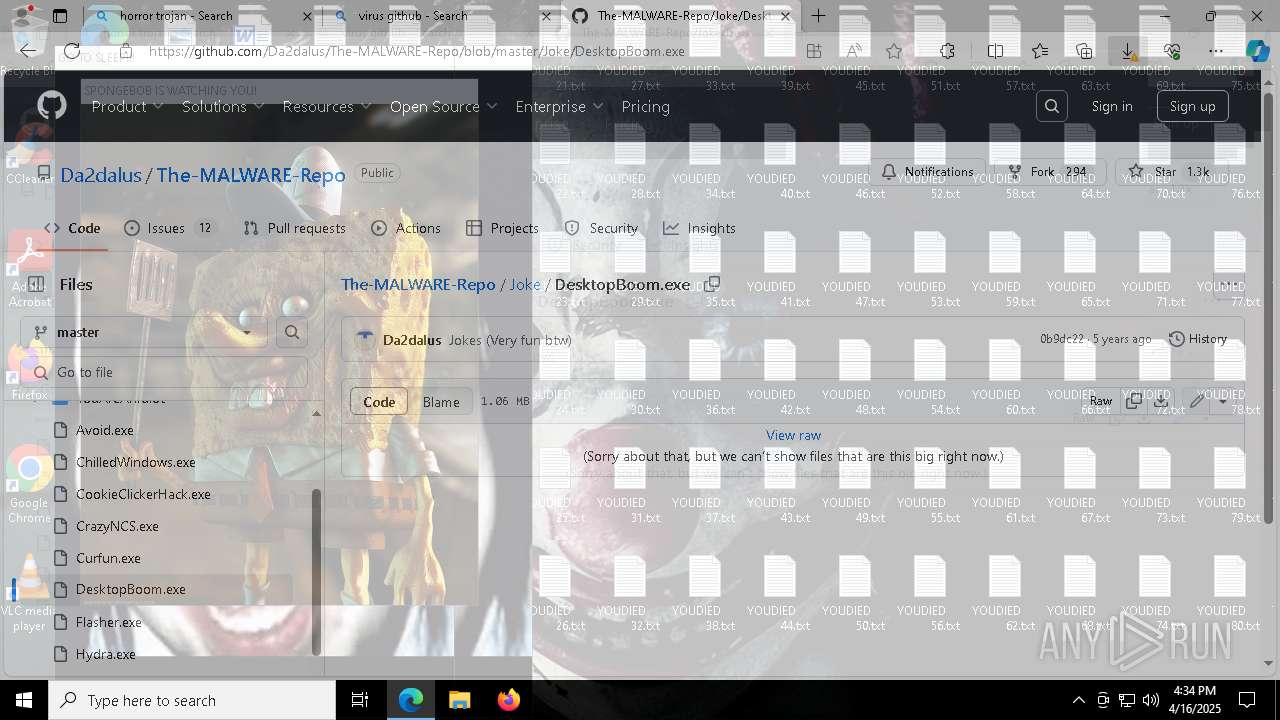Open the notification center icon
This screenshot has height=720, width=1280.
point(1247,700)
